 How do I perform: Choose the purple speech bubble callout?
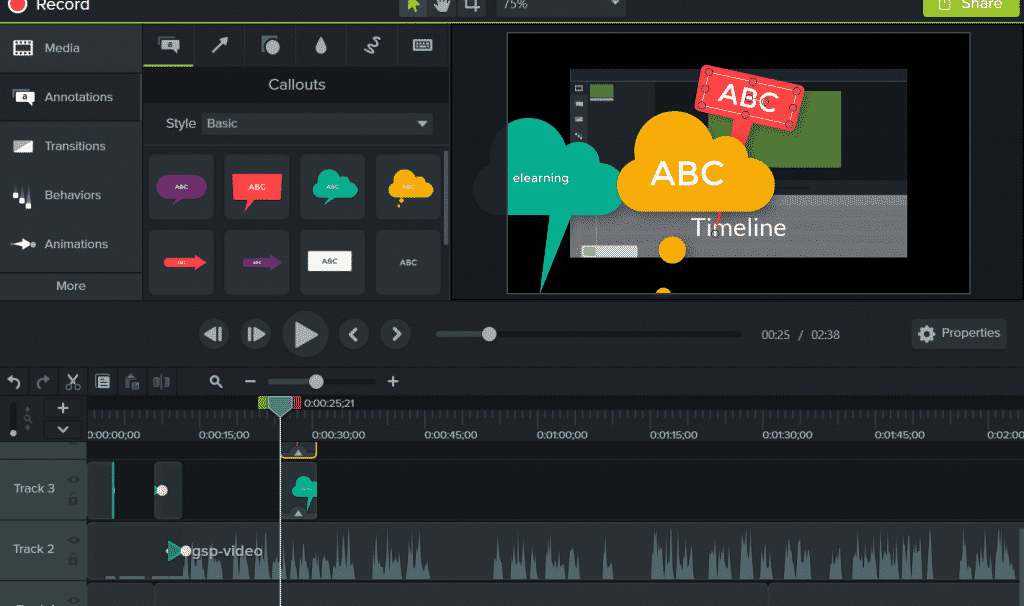pyautogui.click(x=182, y=187)
